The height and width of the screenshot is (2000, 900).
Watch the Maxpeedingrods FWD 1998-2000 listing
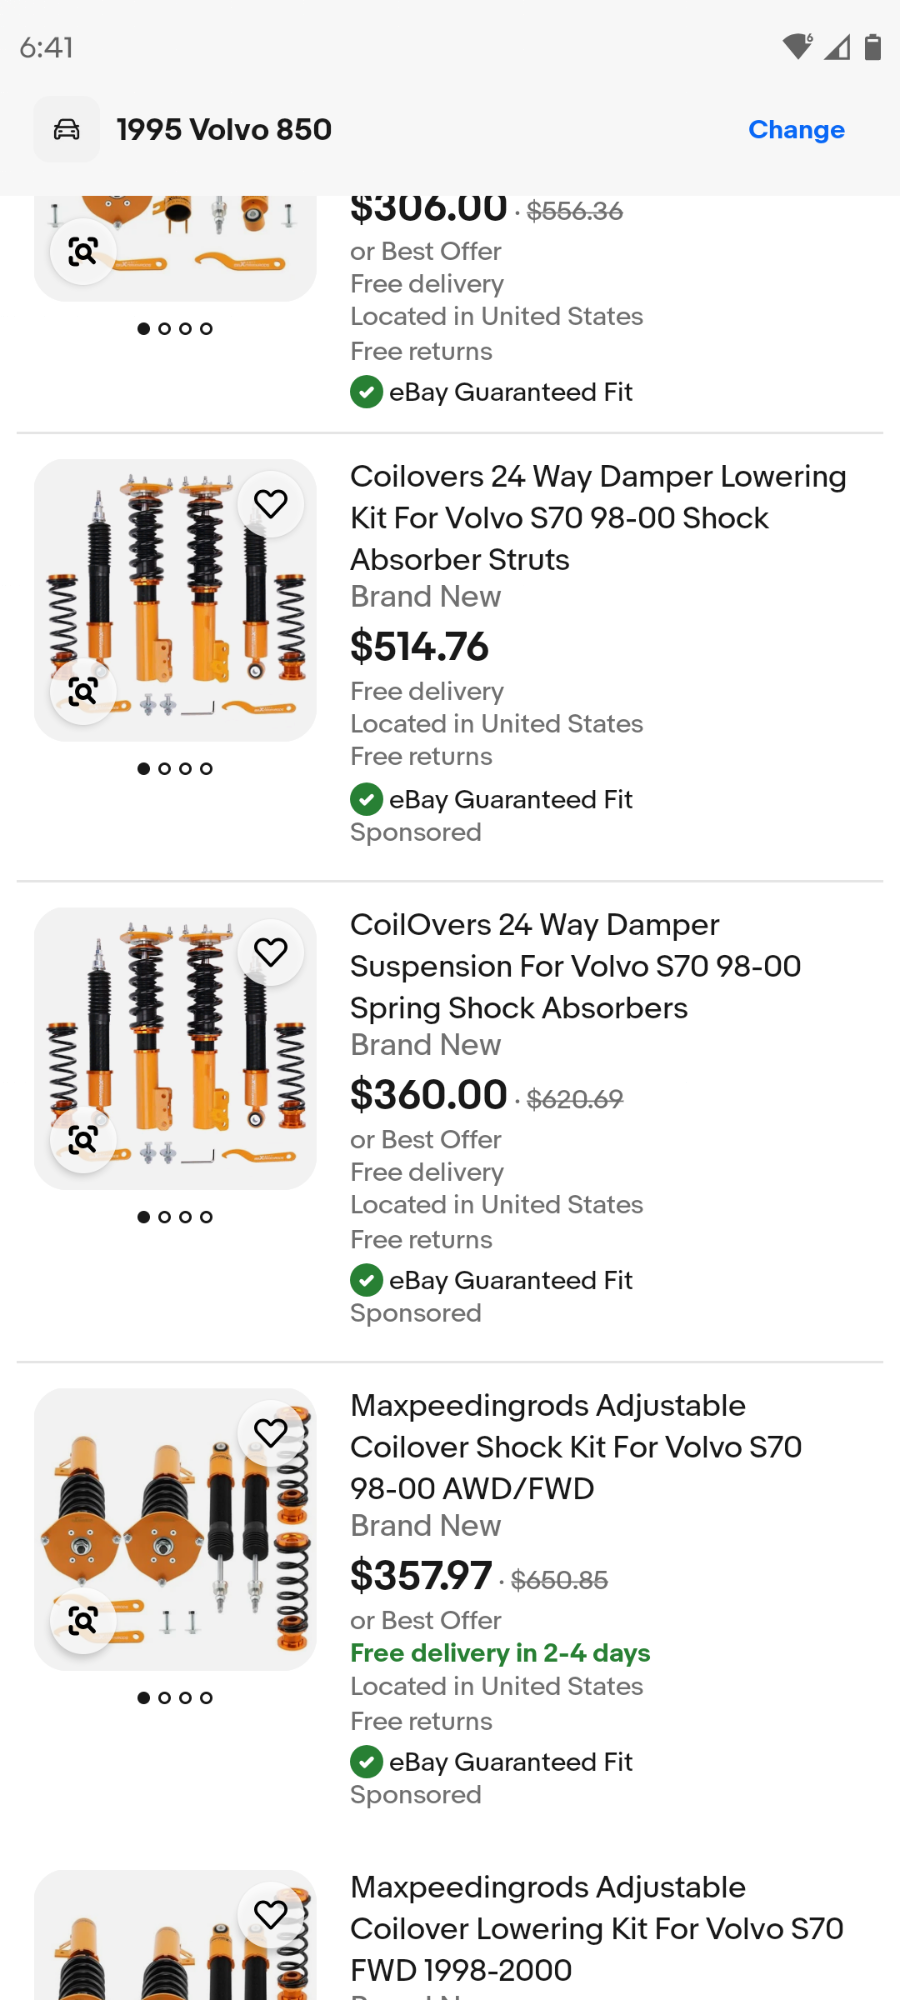(x=270, y=1913)
